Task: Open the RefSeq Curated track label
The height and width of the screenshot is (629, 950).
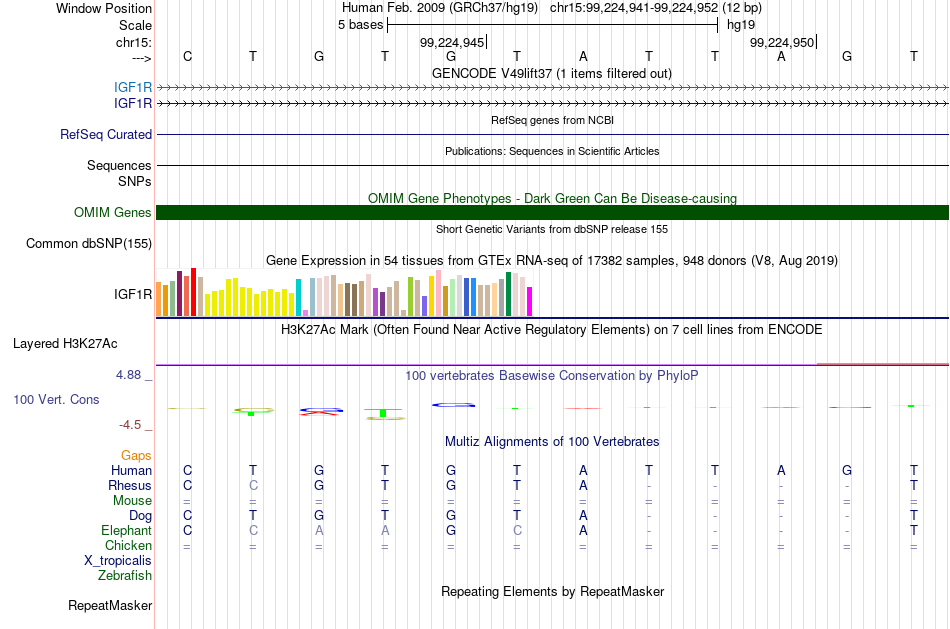Action: [x=105, y=135]
